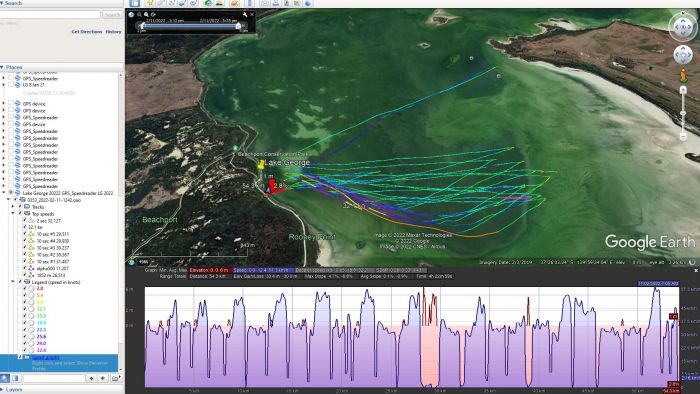Screen dimensions: 700x394
Task: Click the Get Directions link
Action: coord(87,32)
